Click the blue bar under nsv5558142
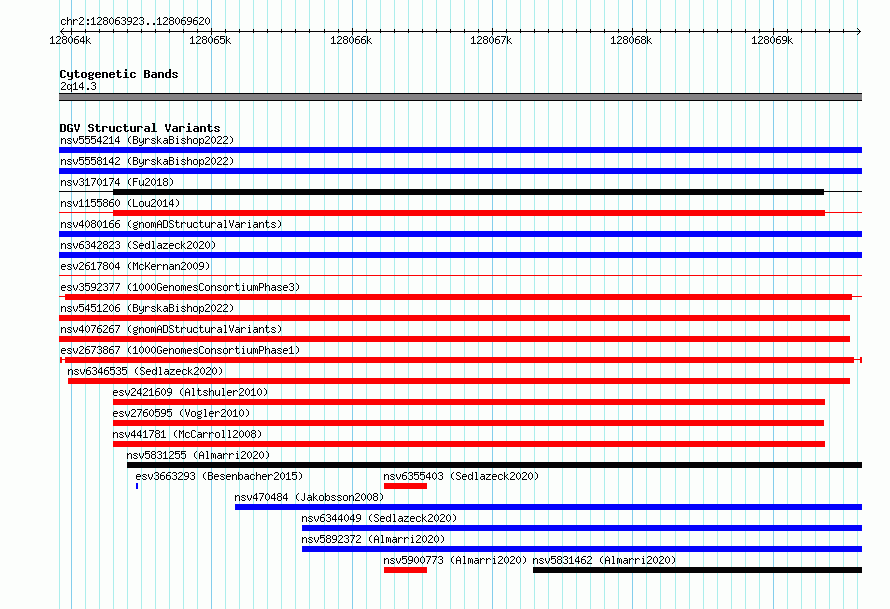 pos(460,171)
